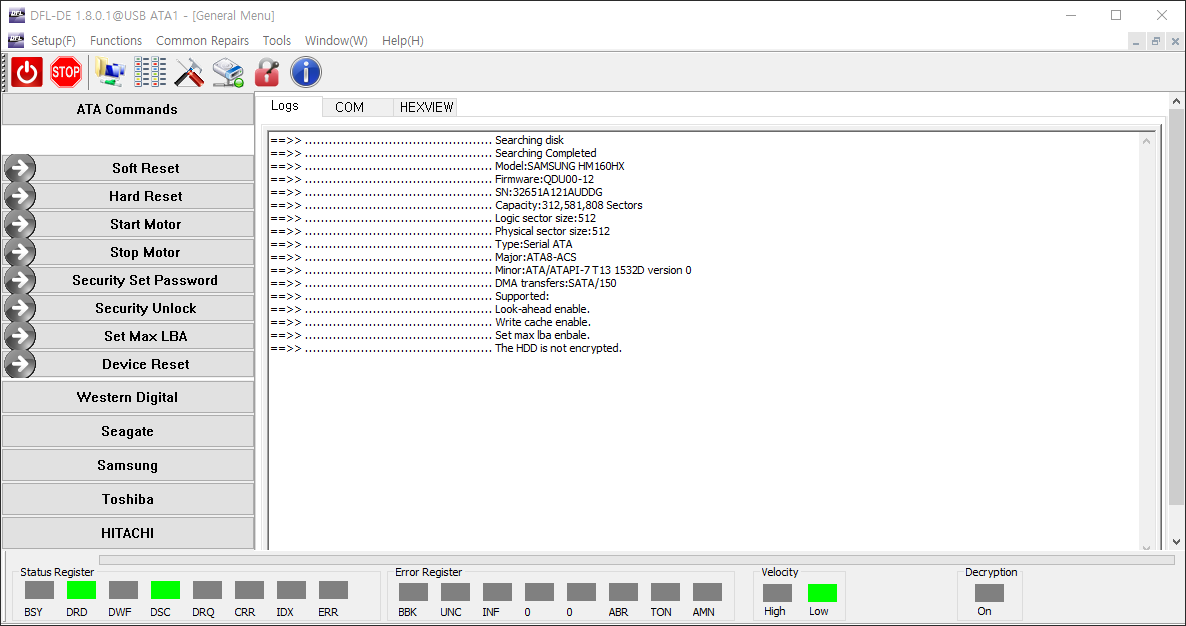1186x626 pixels.
Task: Click the Security Unlock button
Action: coord(145,308)
